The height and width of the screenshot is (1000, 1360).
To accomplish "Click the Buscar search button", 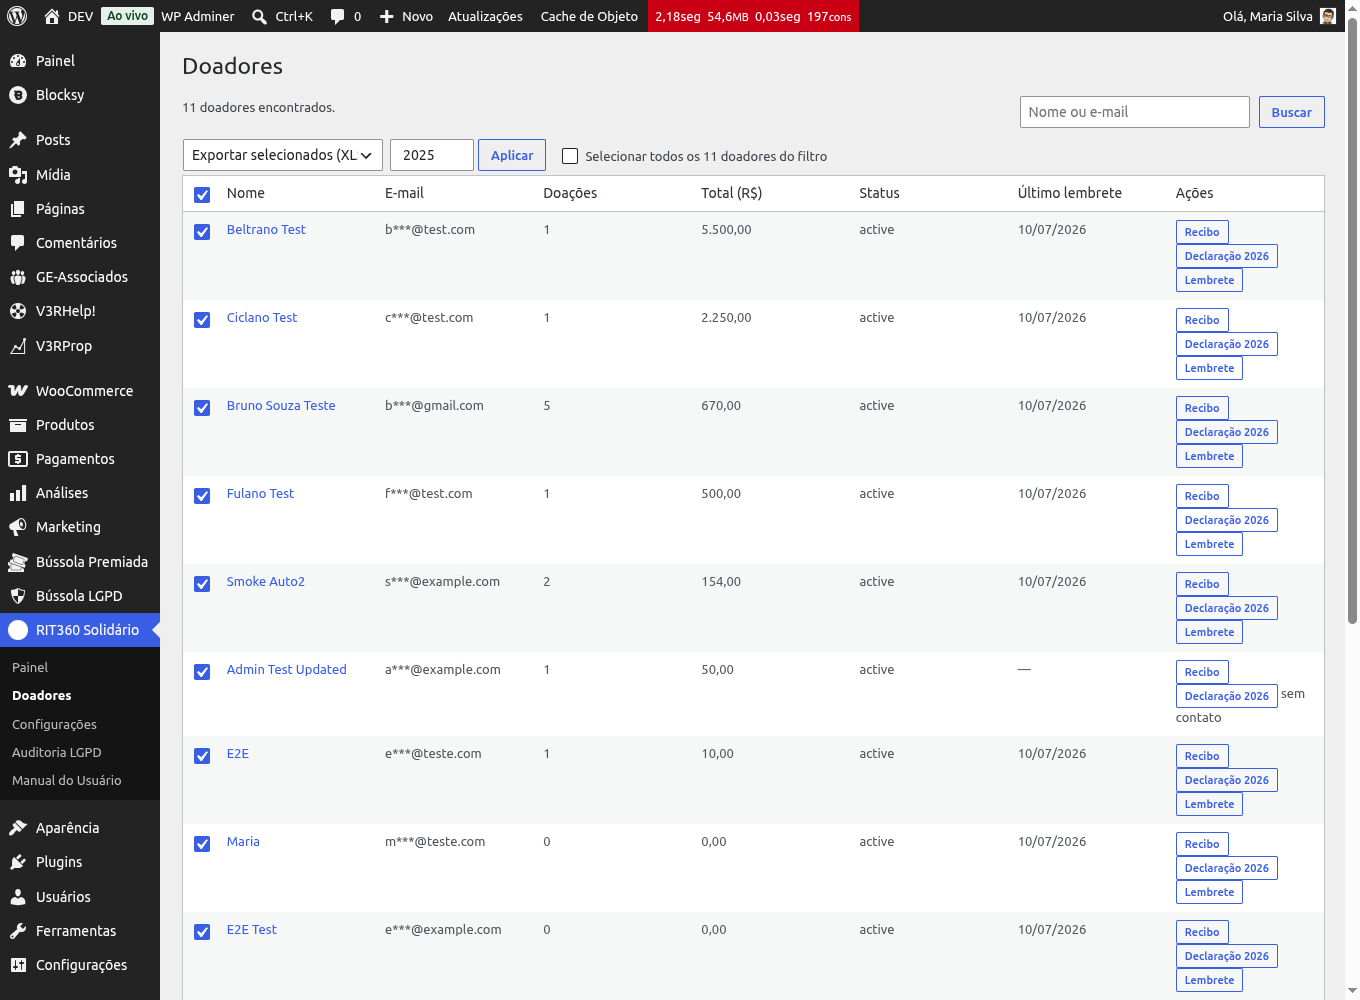I will point(1291,112).
